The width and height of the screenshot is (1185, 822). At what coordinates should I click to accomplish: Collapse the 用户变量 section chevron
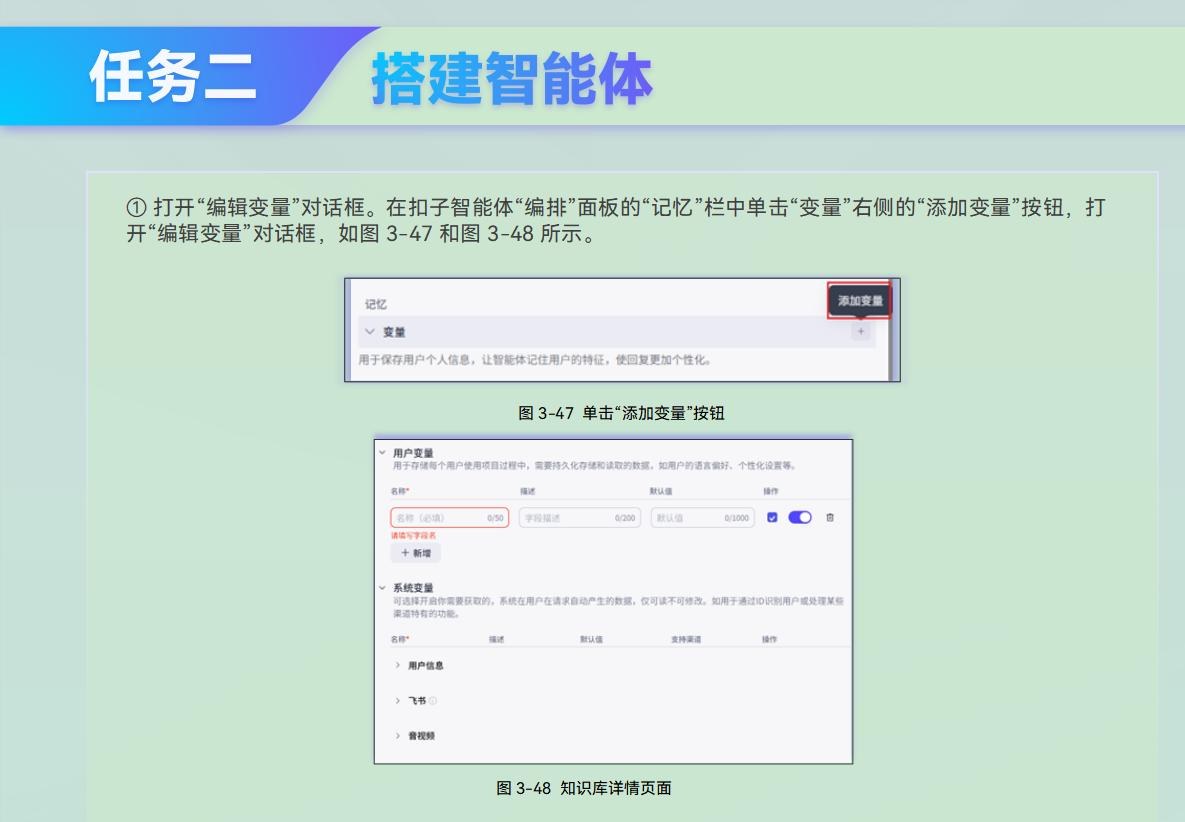click(x=382, y=453)
